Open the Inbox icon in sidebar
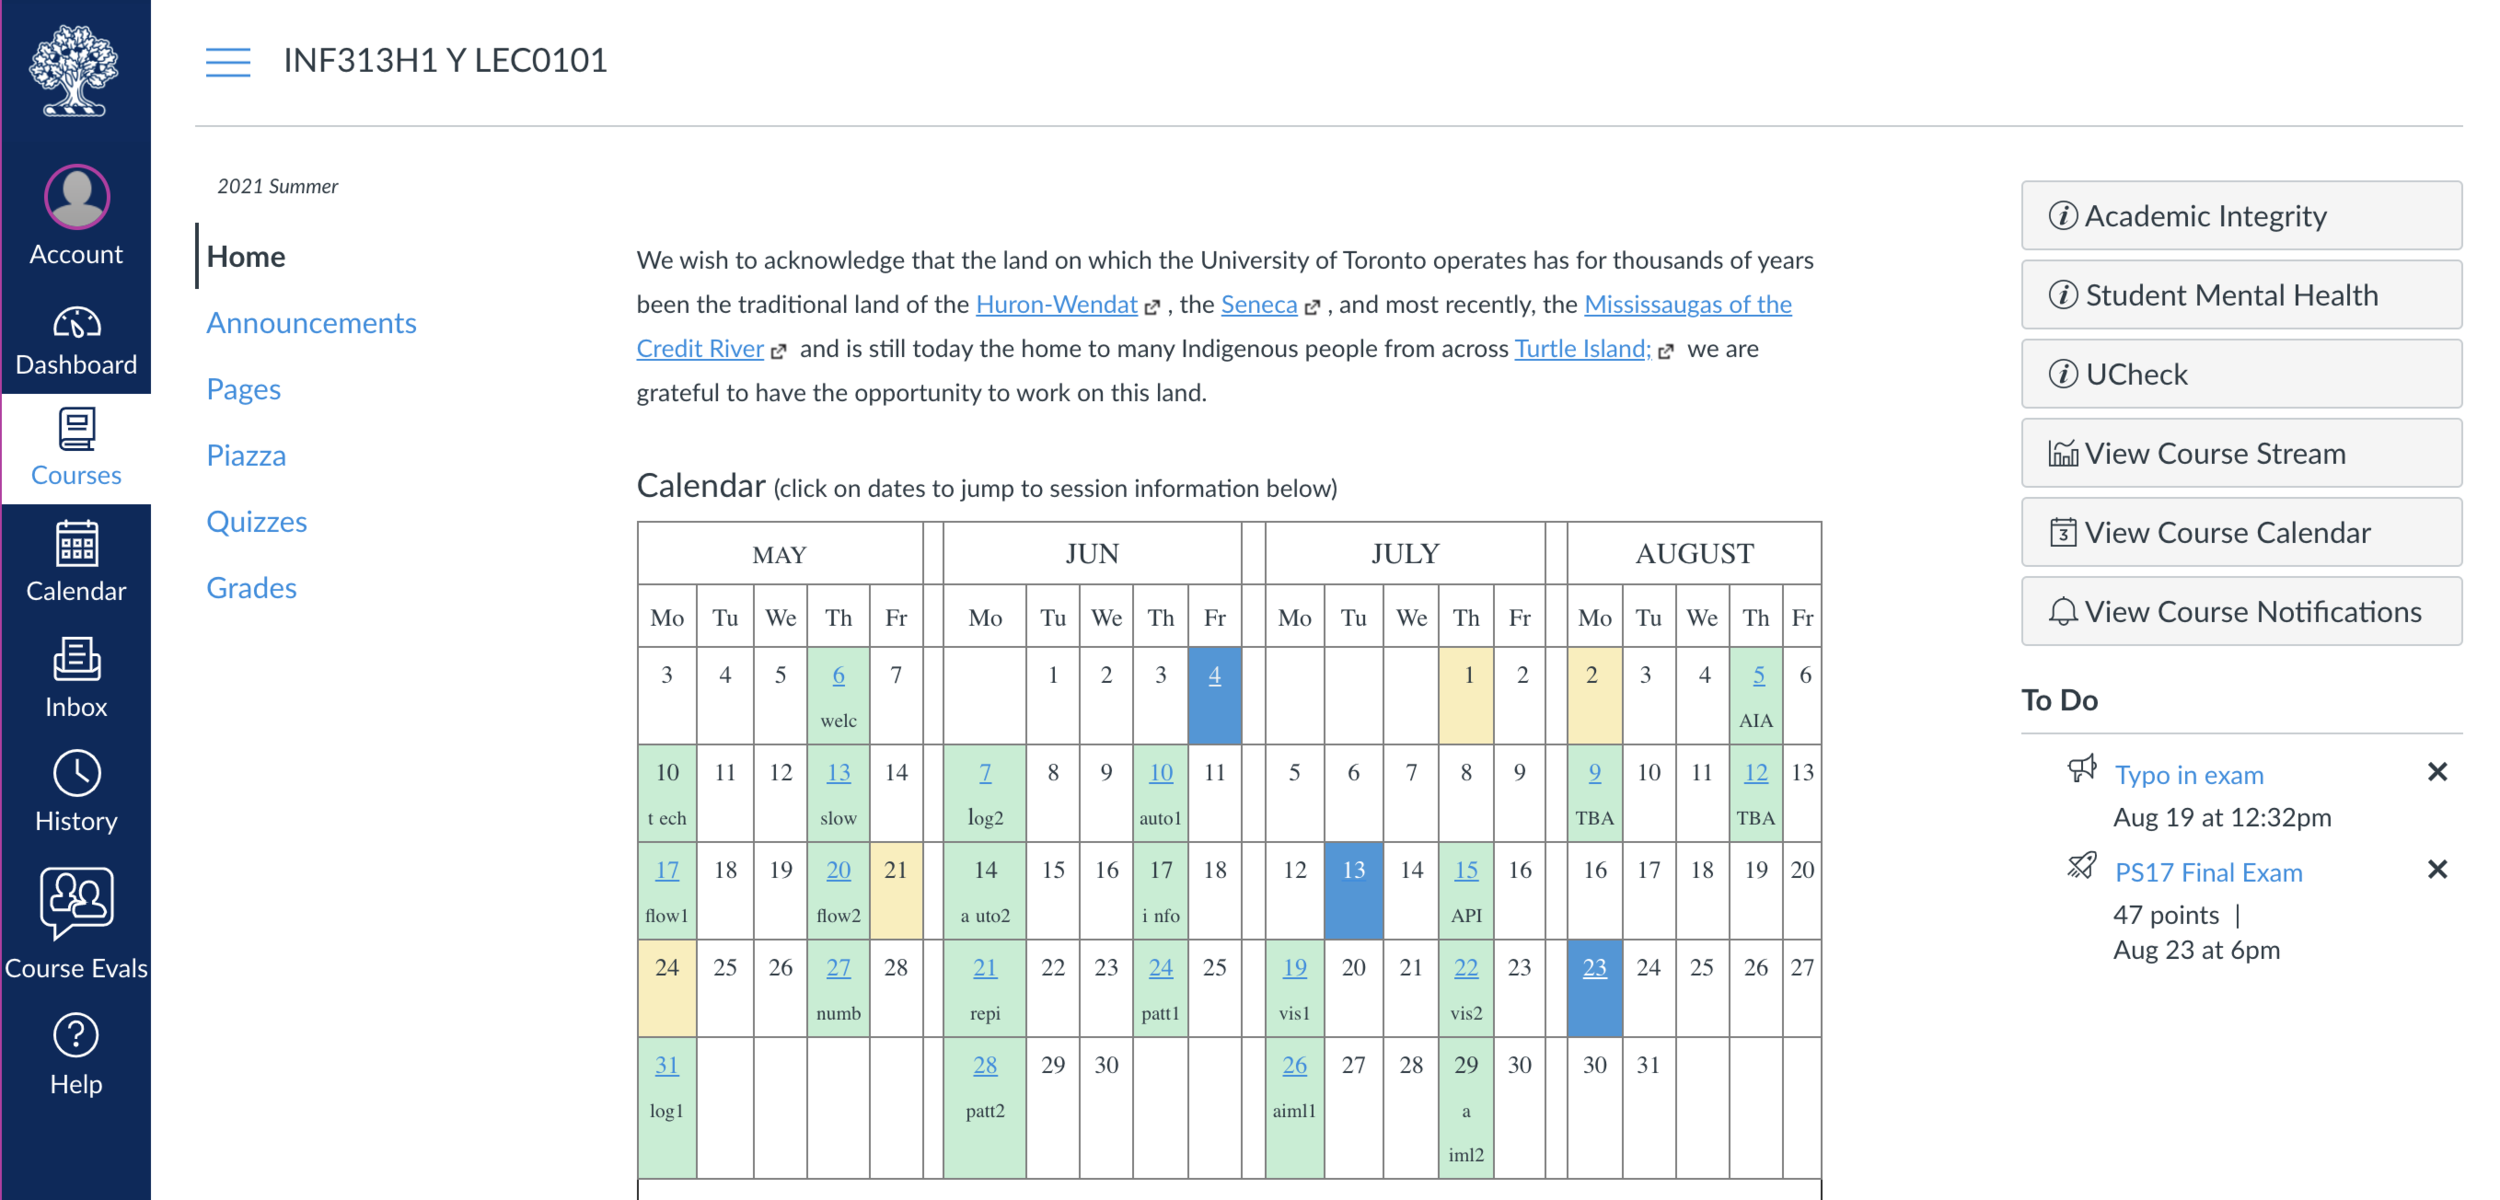The height and width of the screenshot is (1200, 2500). (76, 678)
